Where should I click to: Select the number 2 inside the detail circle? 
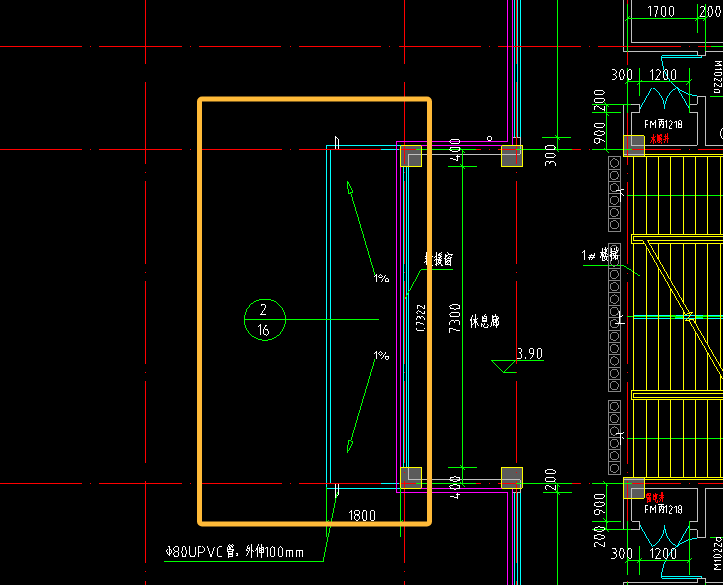pos(263,310)
